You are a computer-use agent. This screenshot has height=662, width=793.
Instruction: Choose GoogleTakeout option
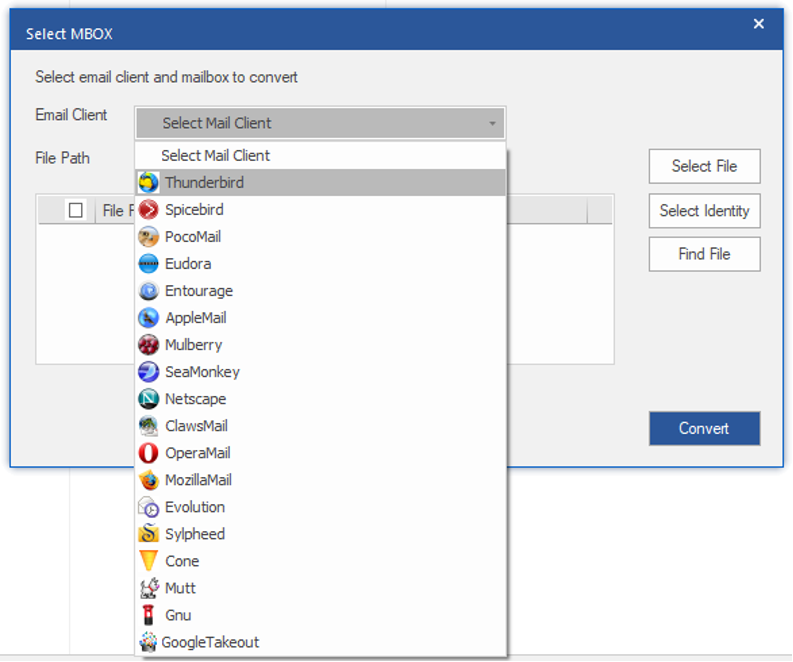320,642
